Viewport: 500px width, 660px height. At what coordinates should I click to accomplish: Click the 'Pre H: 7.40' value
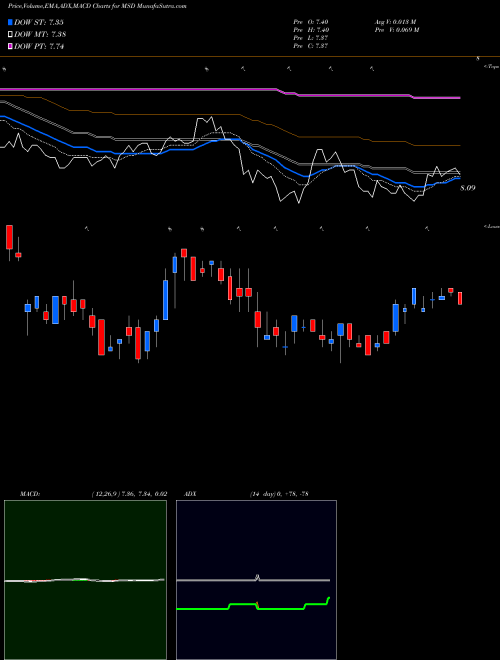click(311, 30)
